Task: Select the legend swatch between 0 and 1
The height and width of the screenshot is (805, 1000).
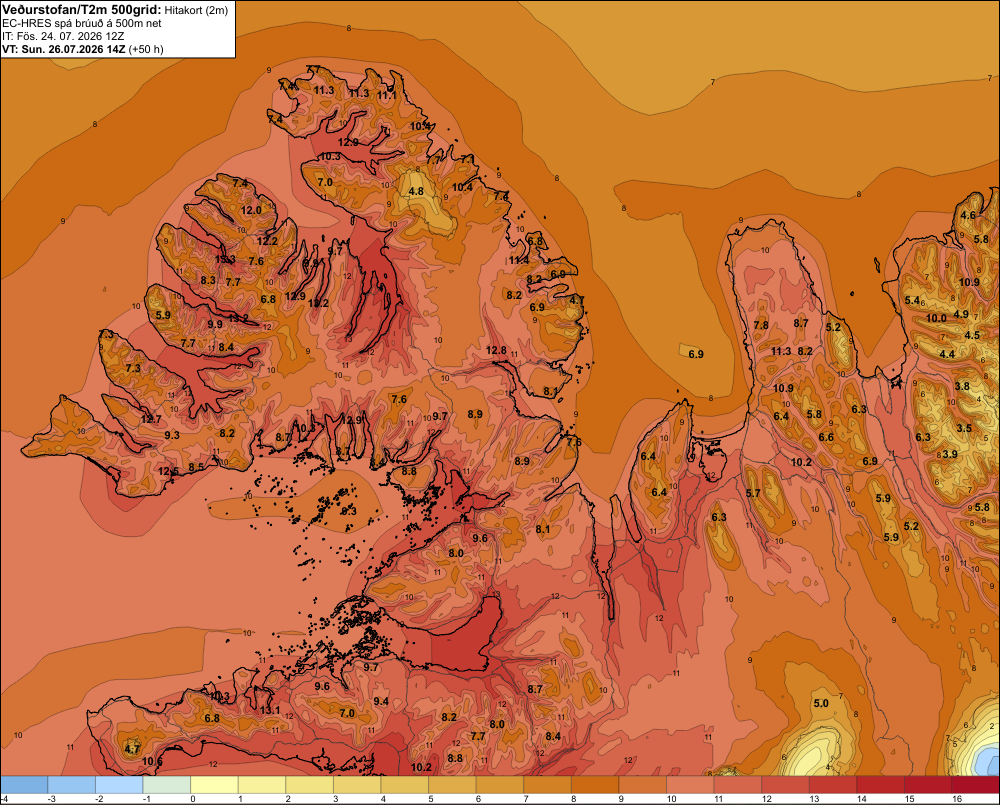Action: coord(214,784)
